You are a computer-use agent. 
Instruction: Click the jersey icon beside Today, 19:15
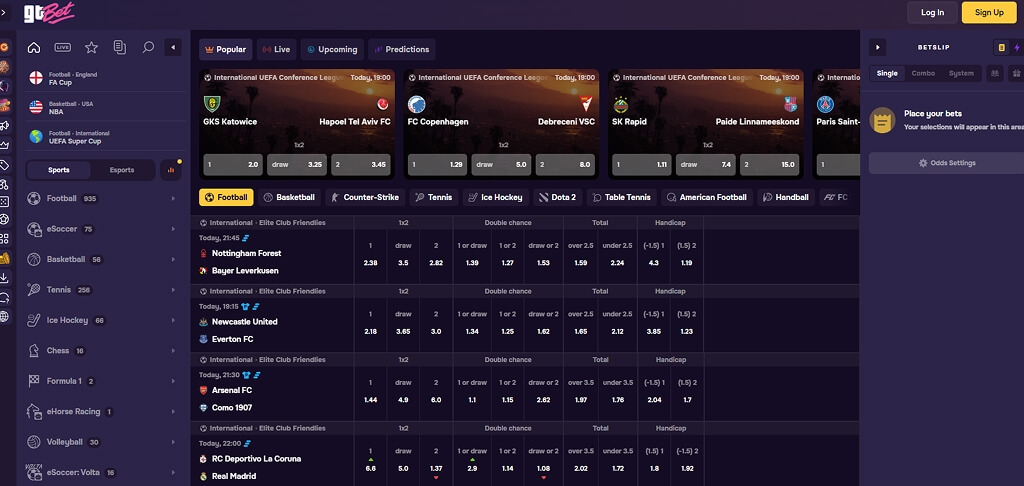[246, 306]
